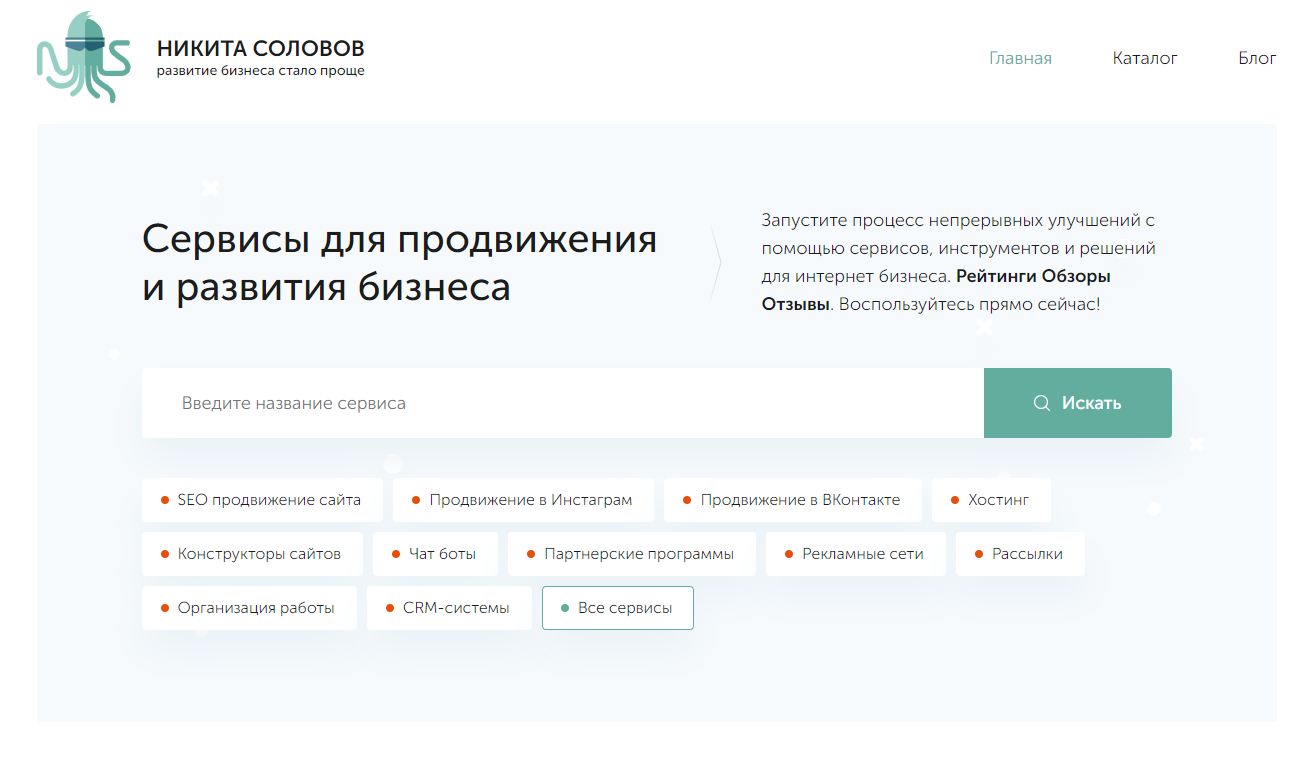Screen dimensions: 1310x761
Task: Select the Чат боты filter
Action: 435,553
